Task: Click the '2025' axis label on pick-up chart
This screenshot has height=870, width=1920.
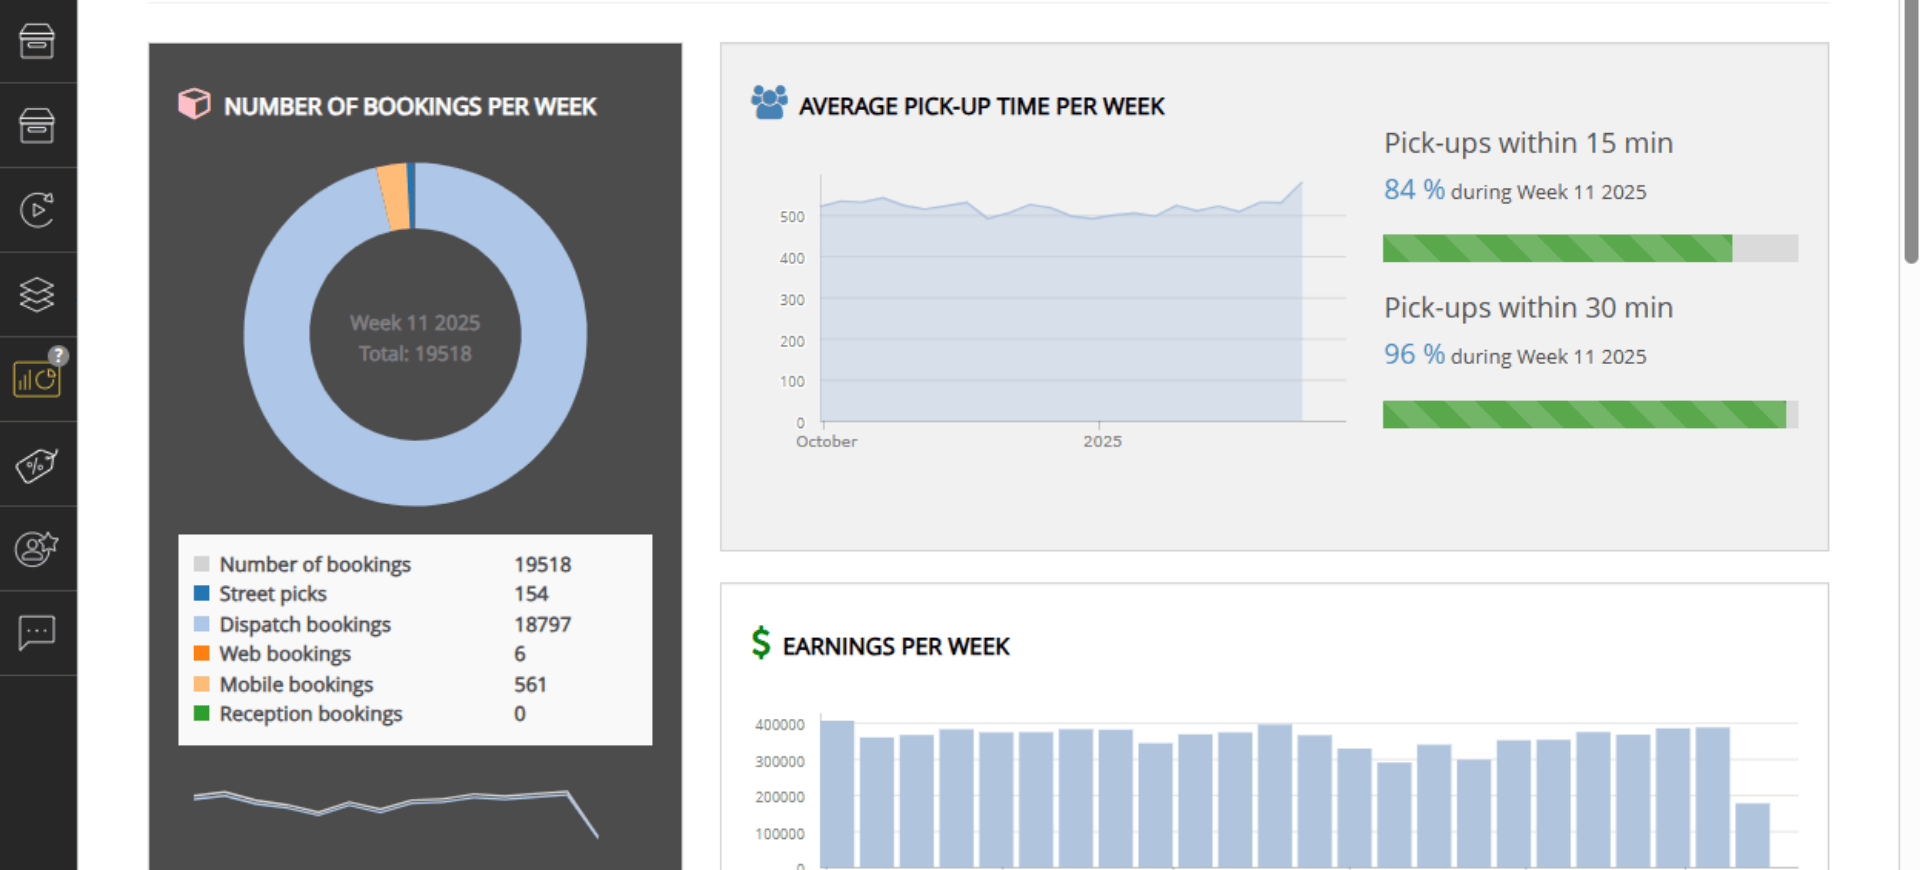Action: click(x=1102, y=441)
